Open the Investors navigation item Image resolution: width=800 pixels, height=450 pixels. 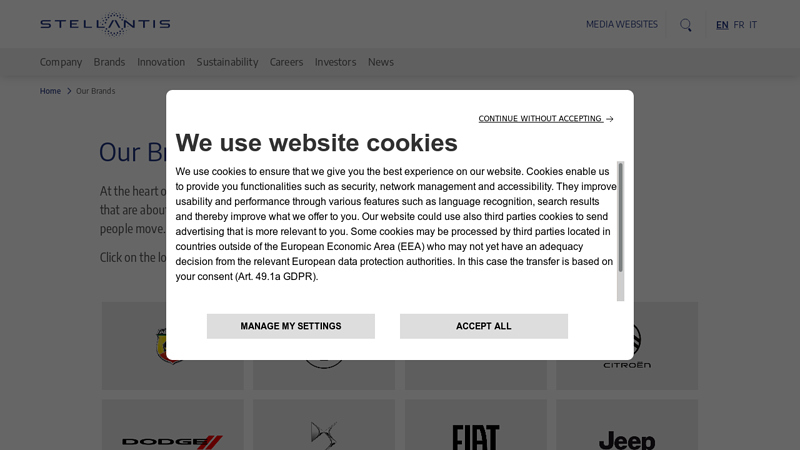pos(335,62)
